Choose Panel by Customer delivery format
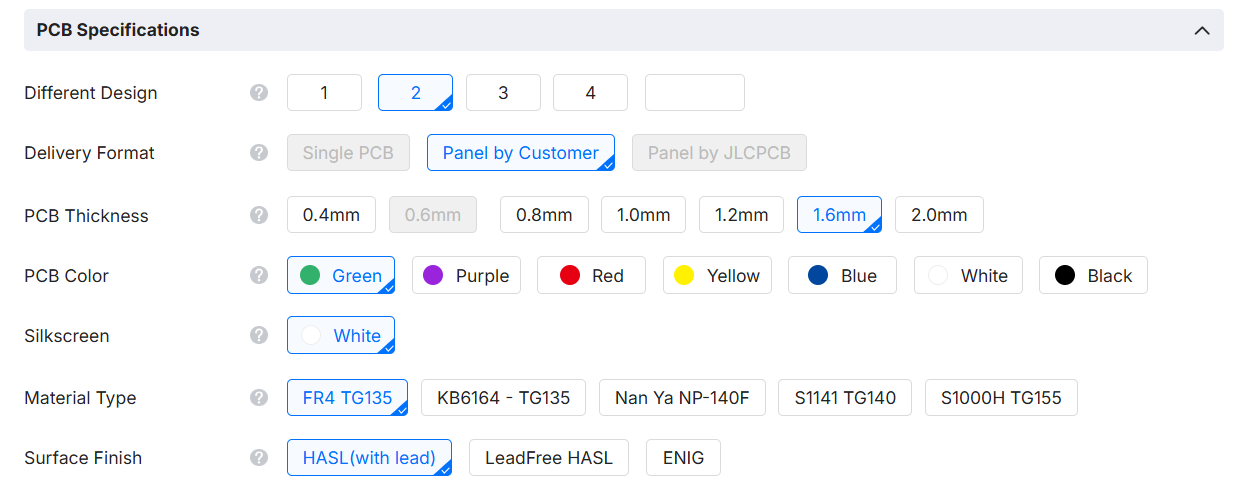The image size is (1241, 501). 521,153
